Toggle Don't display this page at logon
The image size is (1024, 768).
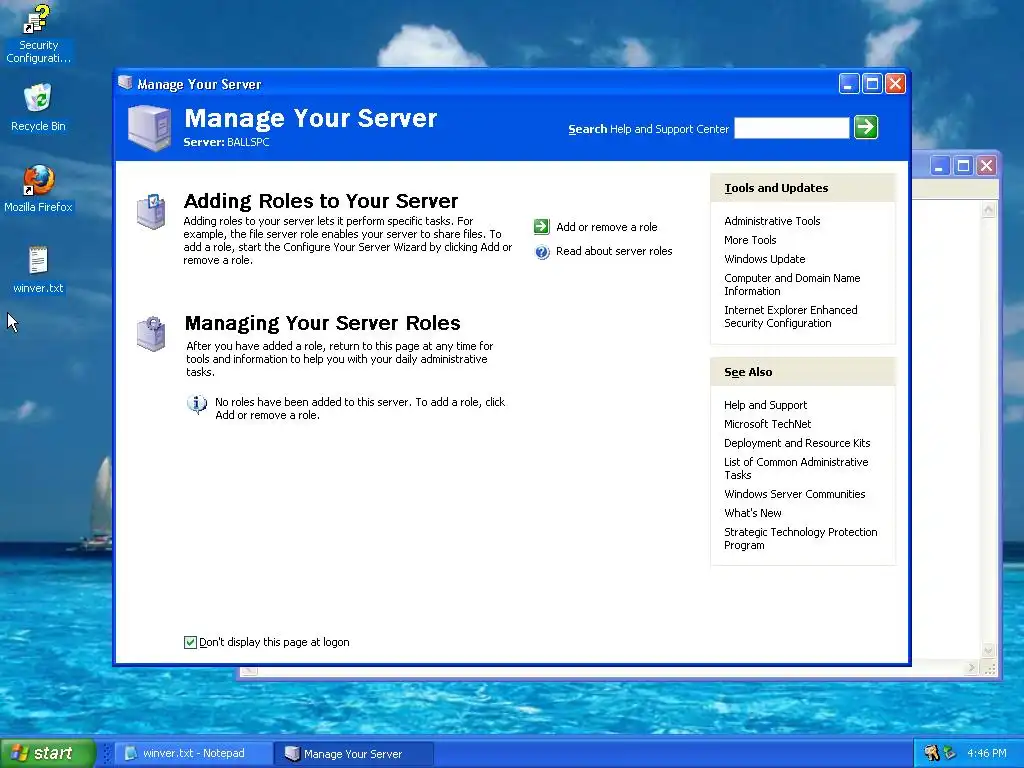tap(190, 643)
